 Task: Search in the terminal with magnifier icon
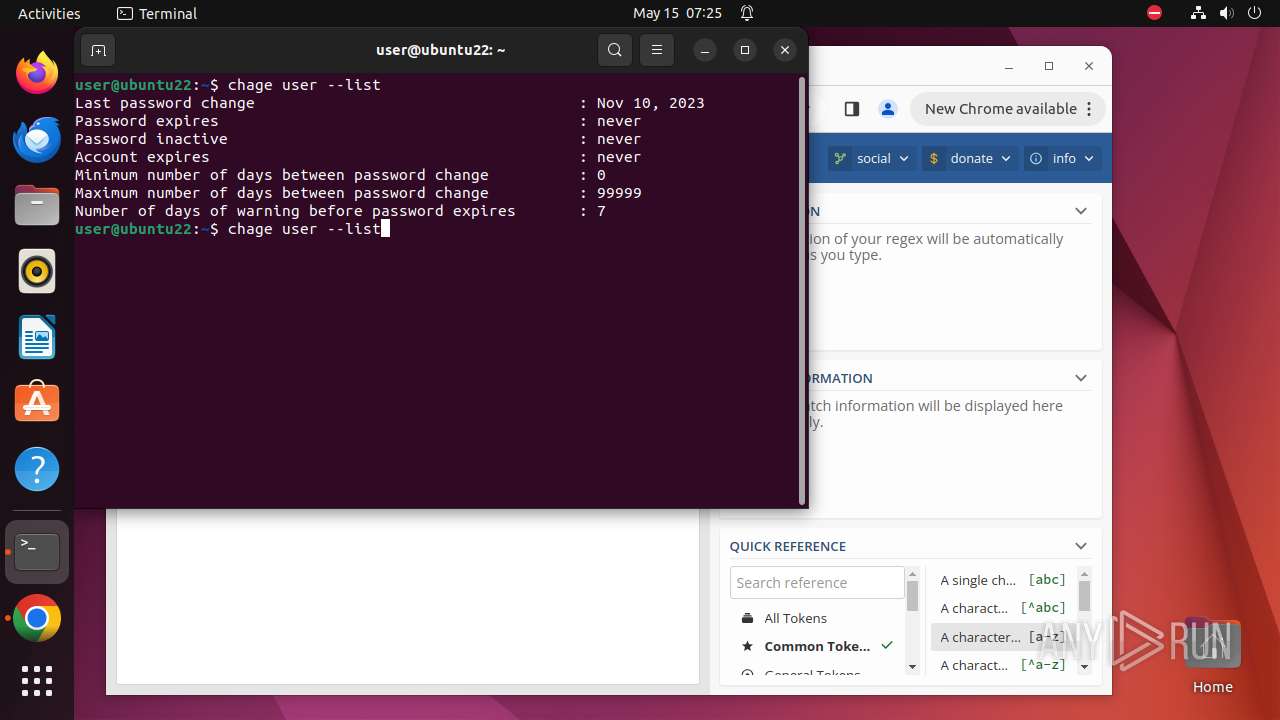pyautogui.click(x=615, y=50)
